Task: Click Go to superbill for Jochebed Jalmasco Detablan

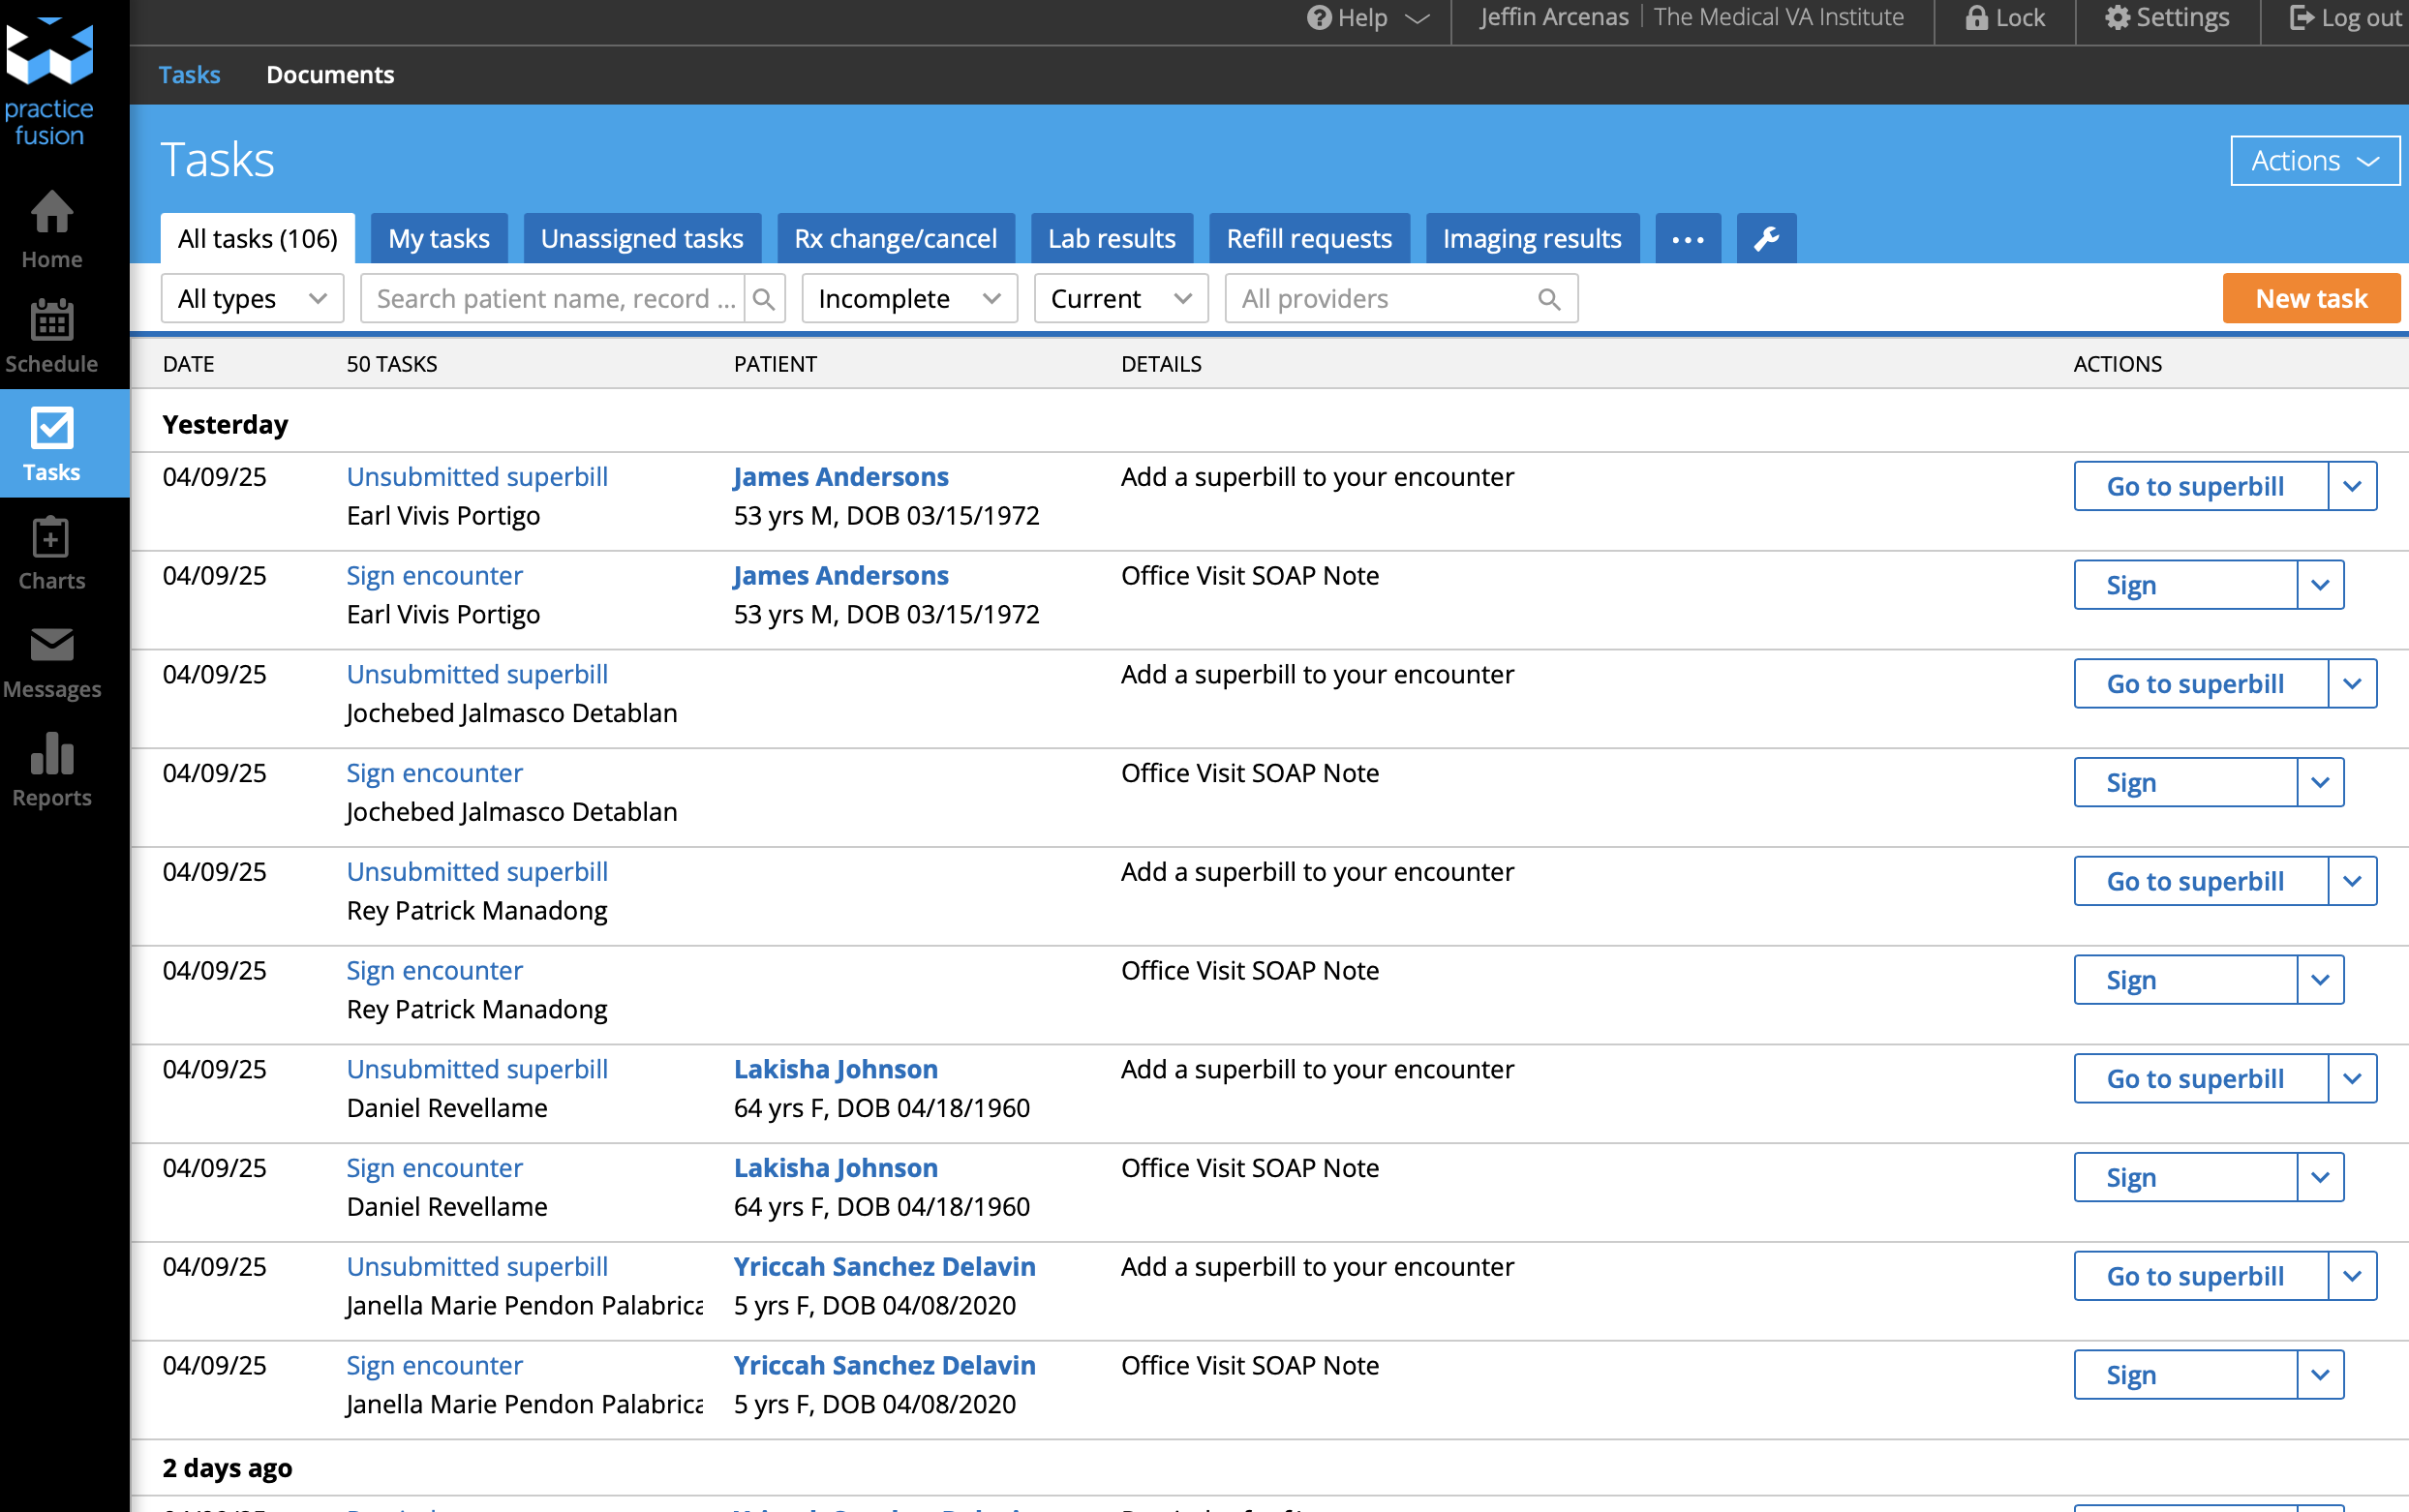Action: point(2201,684)
